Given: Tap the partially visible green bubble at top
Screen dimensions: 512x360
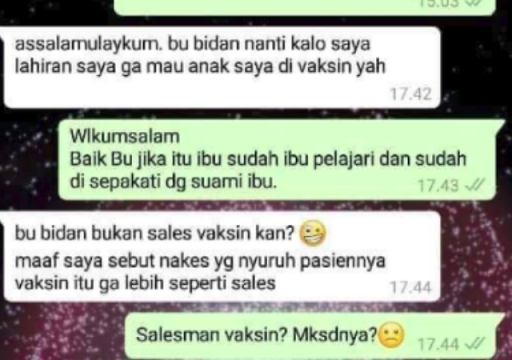Looking at the screenshot, I should [304, 6].
